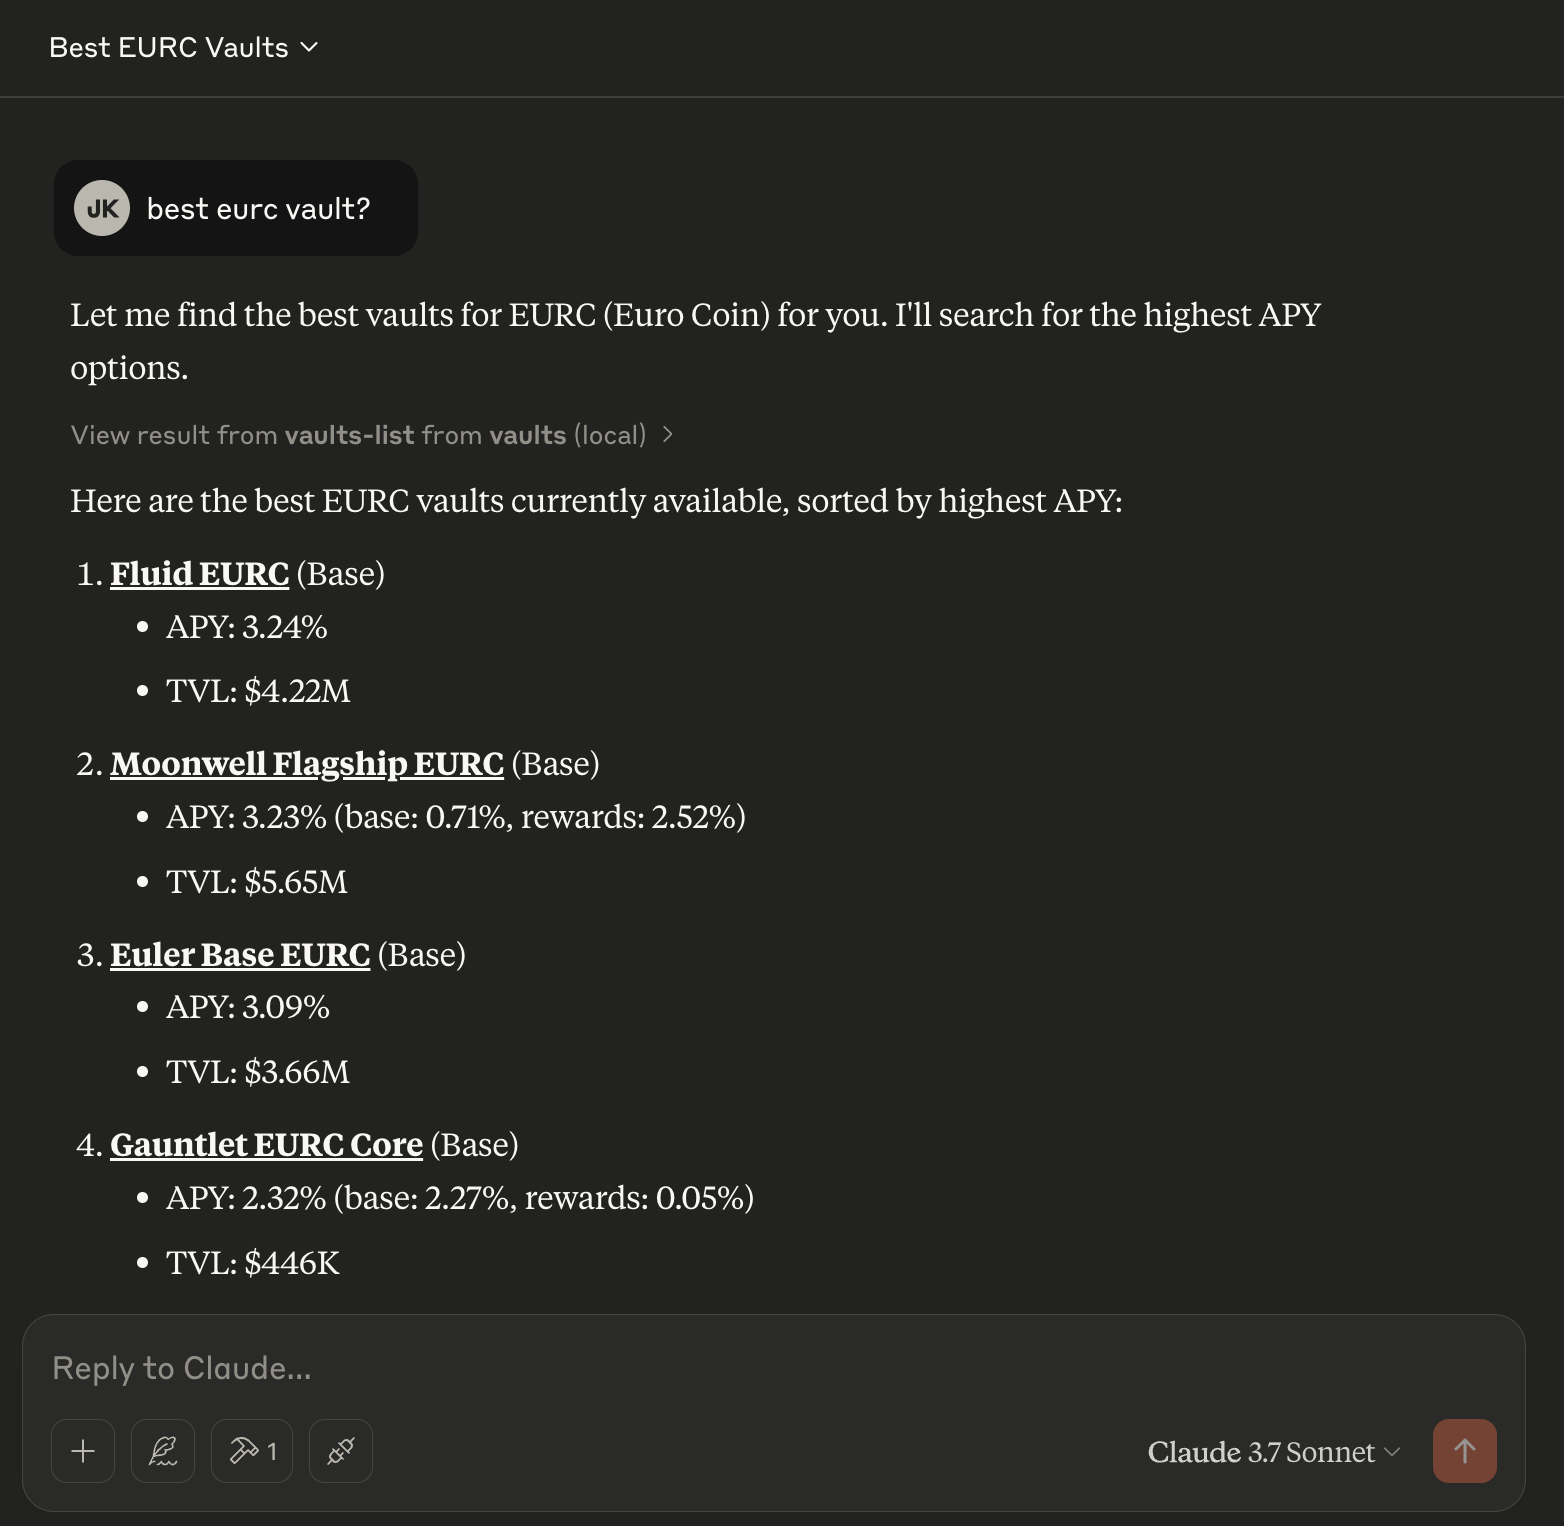Open the hammer tools icon

point(244,1451)
